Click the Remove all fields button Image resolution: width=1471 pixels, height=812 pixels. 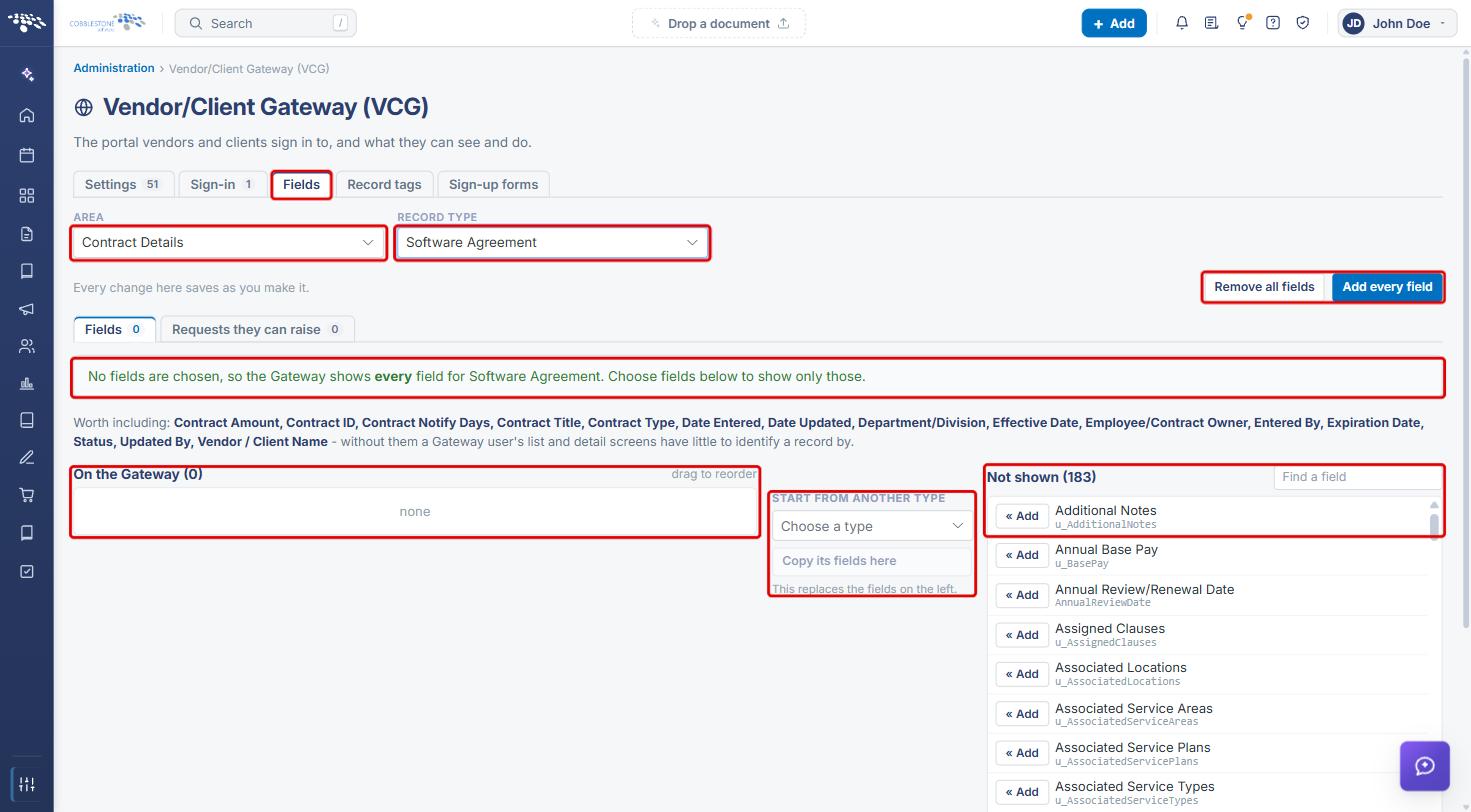pos(1264,287)
